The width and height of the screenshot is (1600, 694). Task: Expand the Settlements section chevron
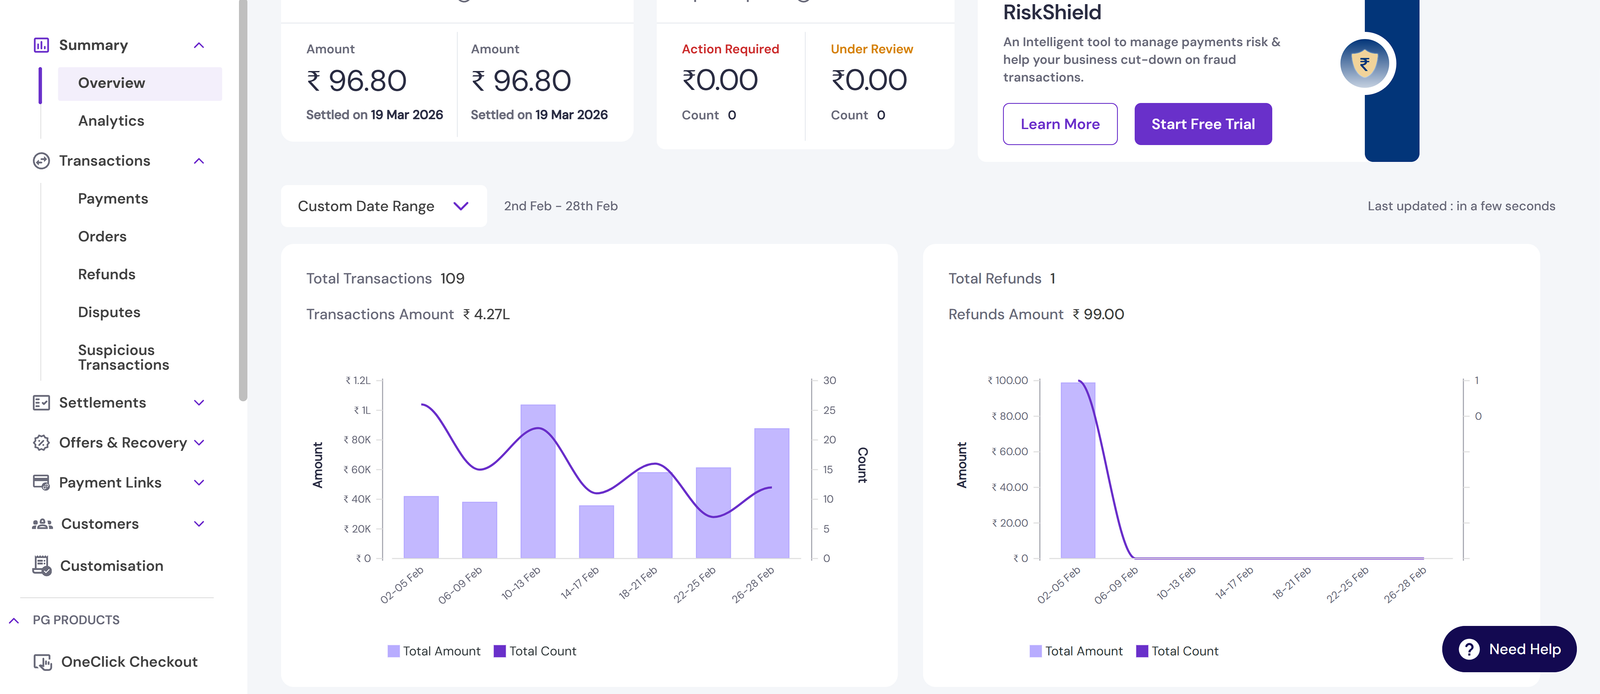(199, 403)
